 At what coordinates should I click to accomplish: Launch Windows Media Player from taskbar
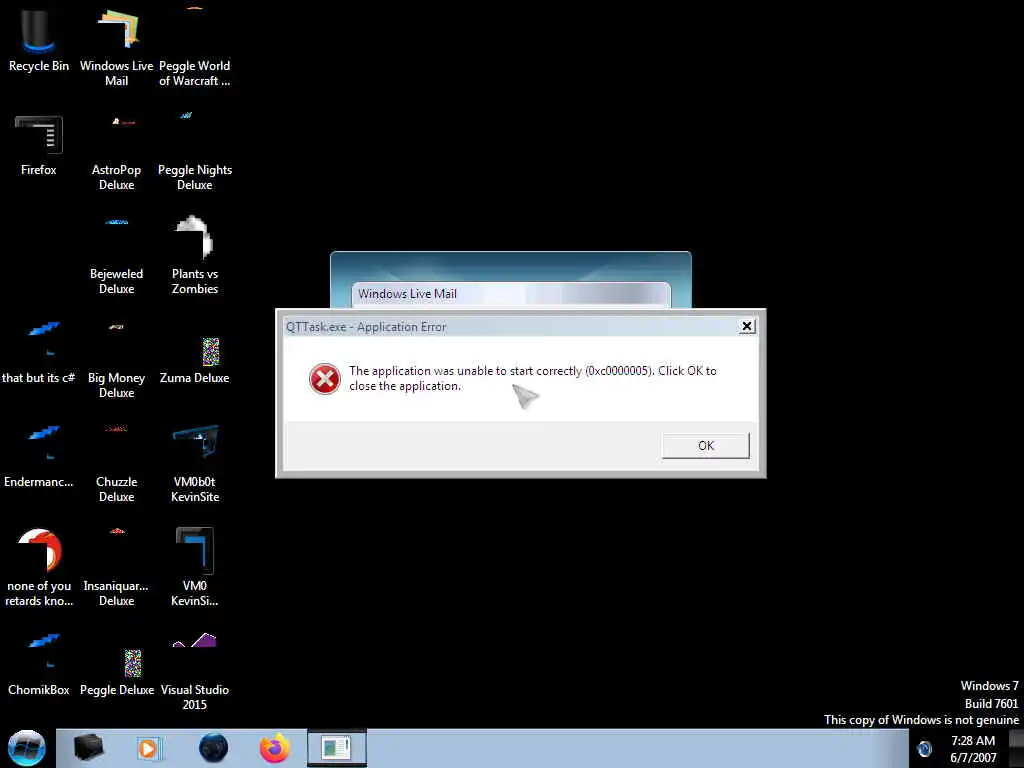pos(148,748)
